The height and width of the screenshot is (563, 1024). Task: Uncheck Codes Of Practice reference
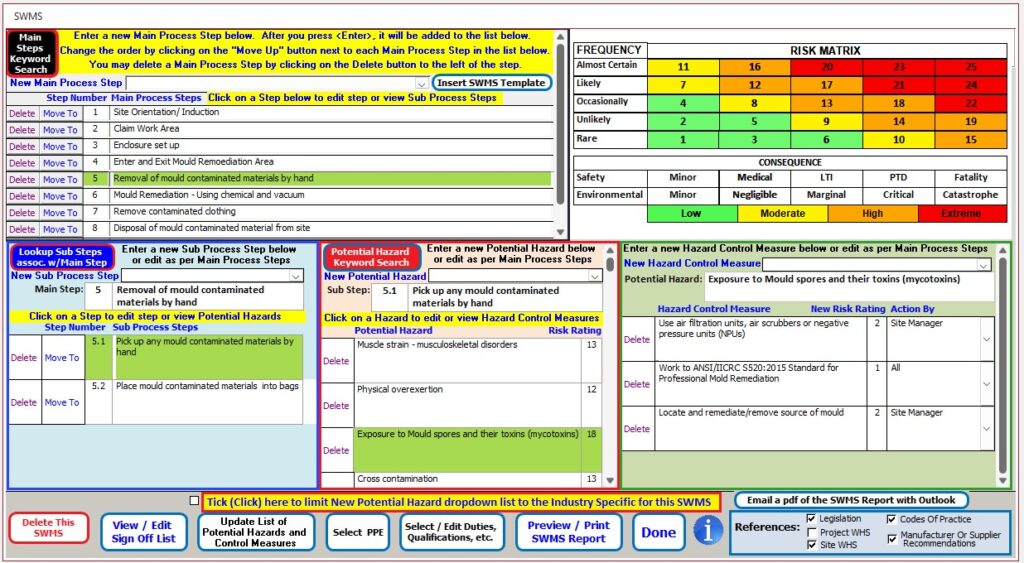[x=891, y=519]
